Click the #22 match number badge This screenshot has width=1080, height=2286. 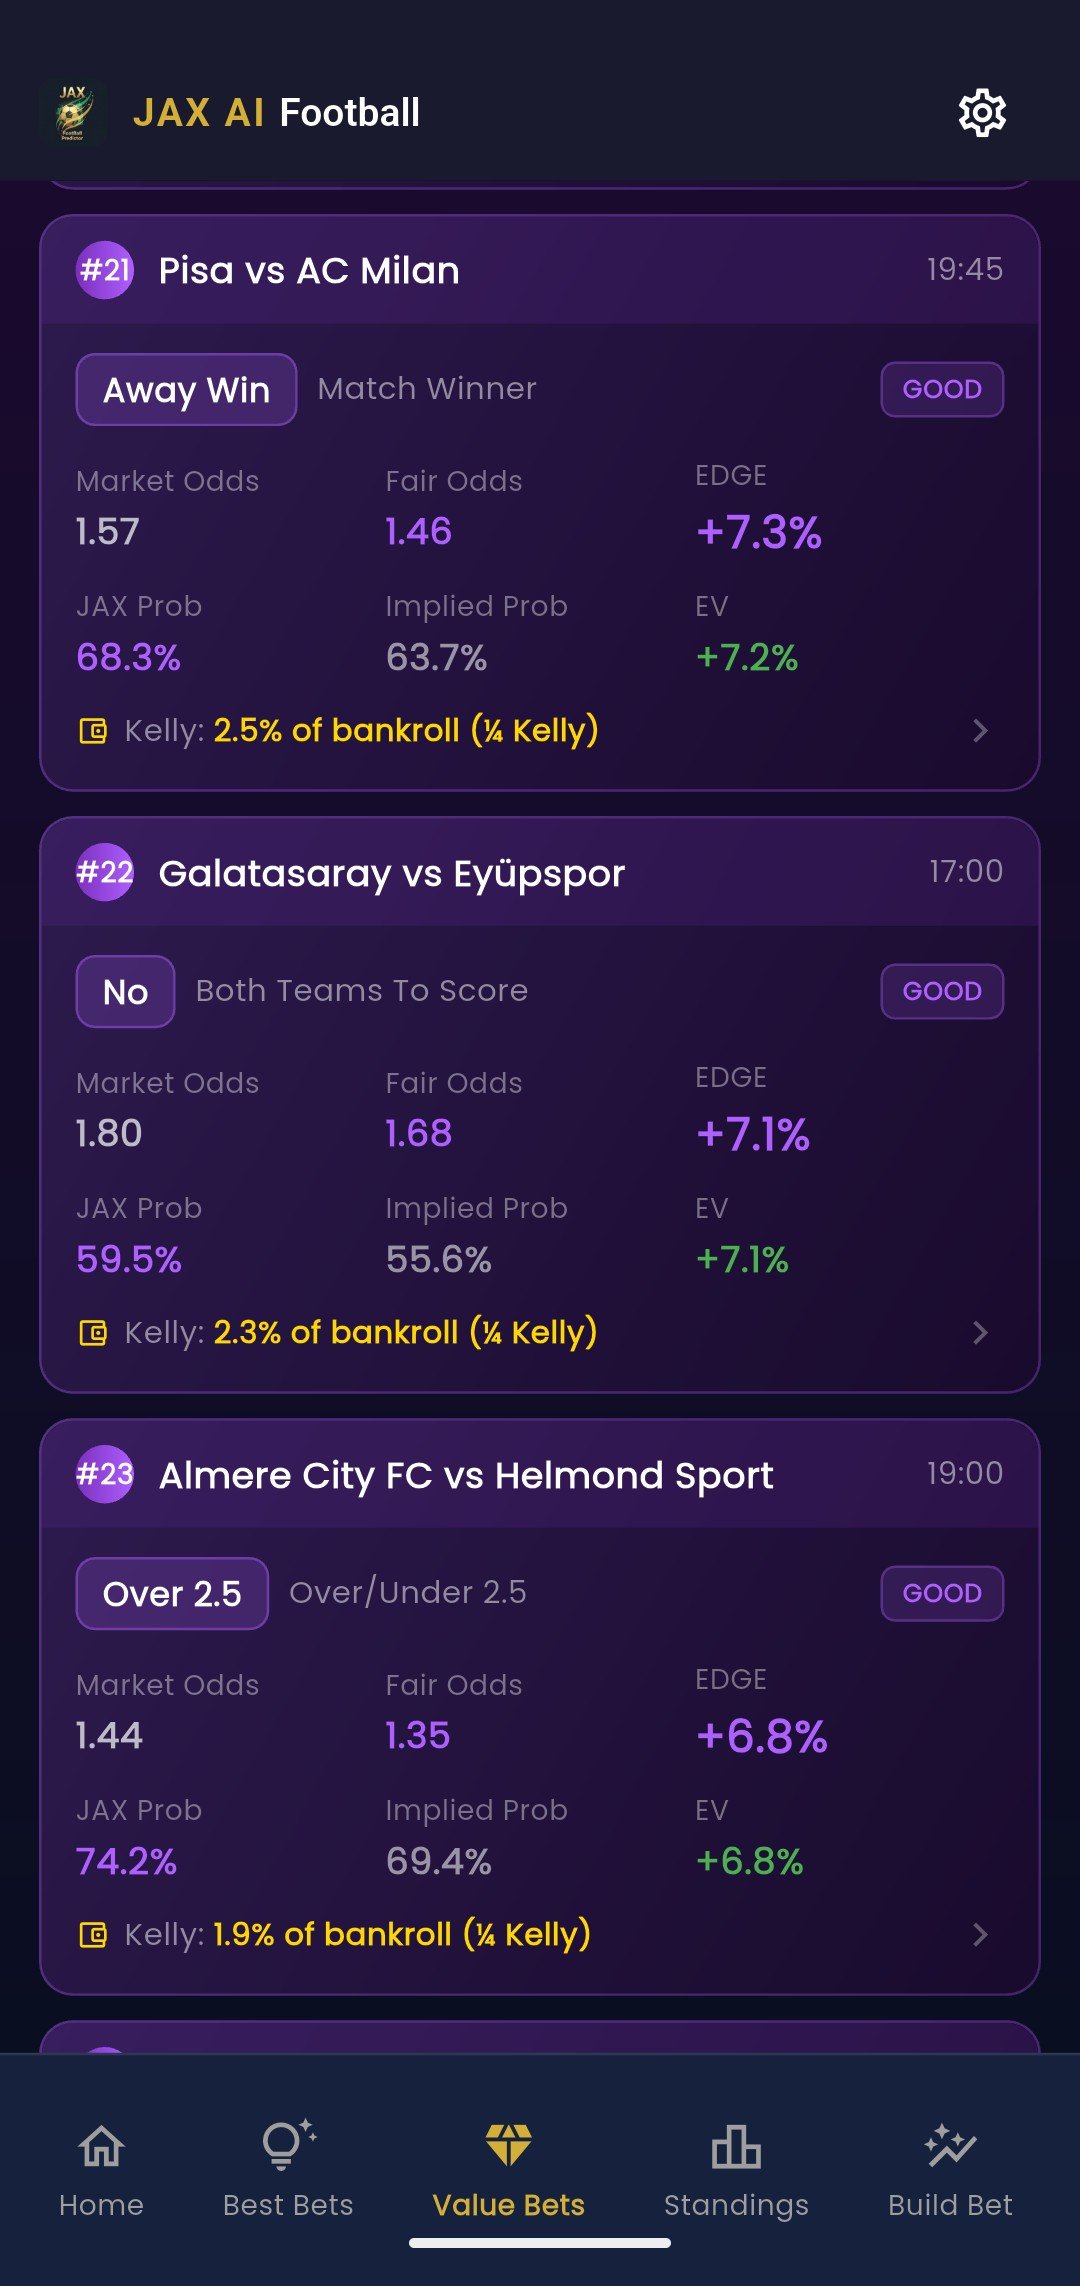pyautogui.click(x=104, y=872)
